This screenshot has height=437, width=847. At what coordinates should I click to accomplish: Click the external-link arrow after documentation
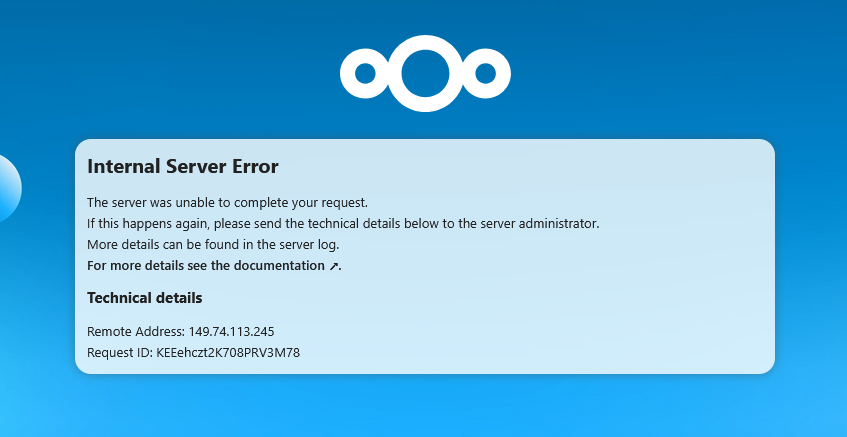tap(335, 267)
